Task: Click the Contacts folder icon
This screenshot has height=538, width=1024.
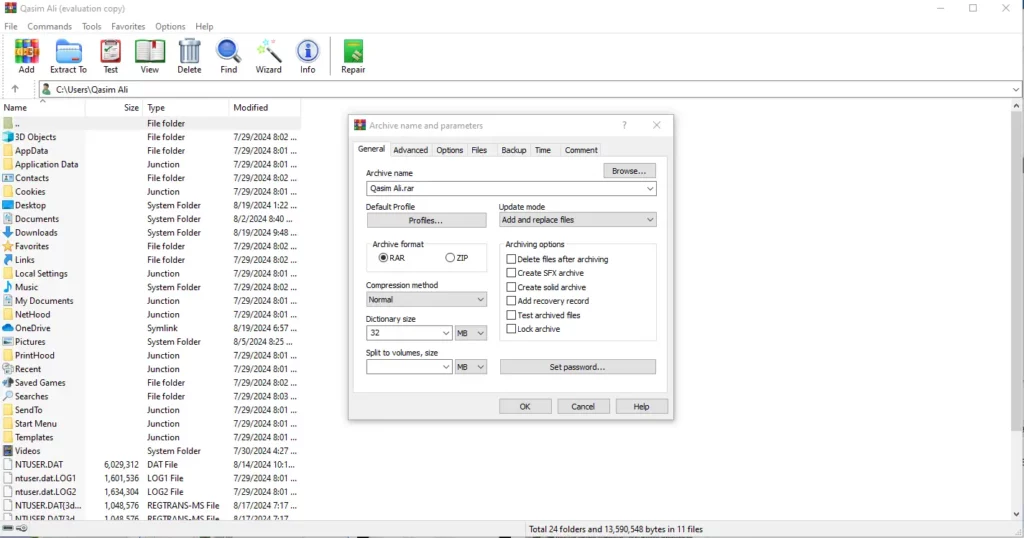Action: 8,178
